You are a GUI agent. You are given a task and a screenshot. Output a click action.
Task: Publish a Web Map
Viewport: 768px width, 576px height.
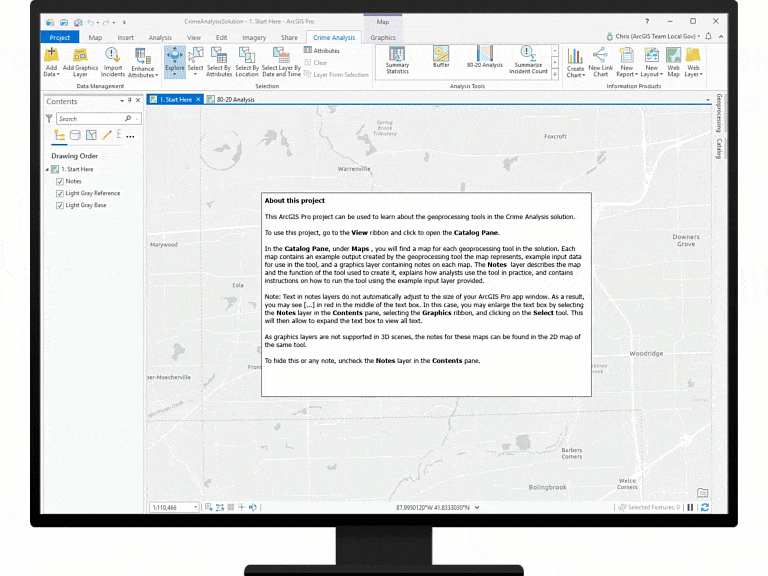tap(673, 62)
